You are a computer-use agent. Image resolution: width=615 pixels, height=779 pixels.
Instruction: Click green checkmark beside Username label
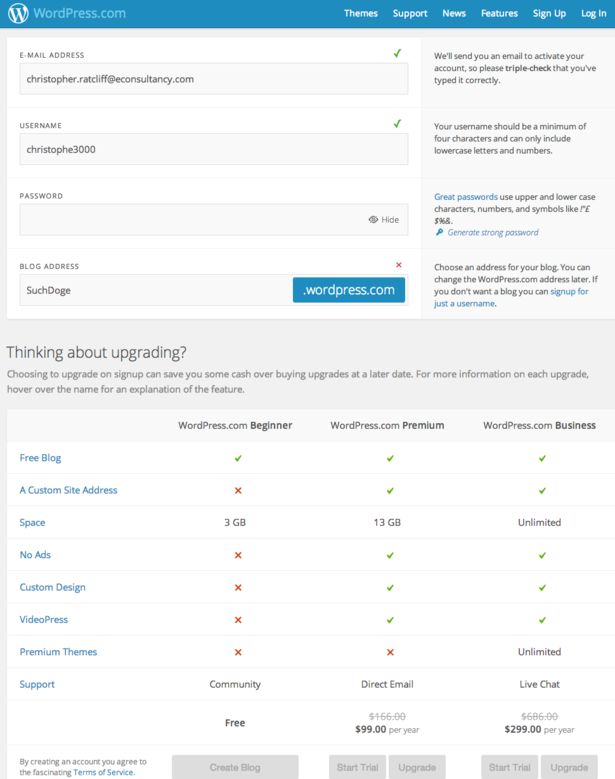click(397, 124)
